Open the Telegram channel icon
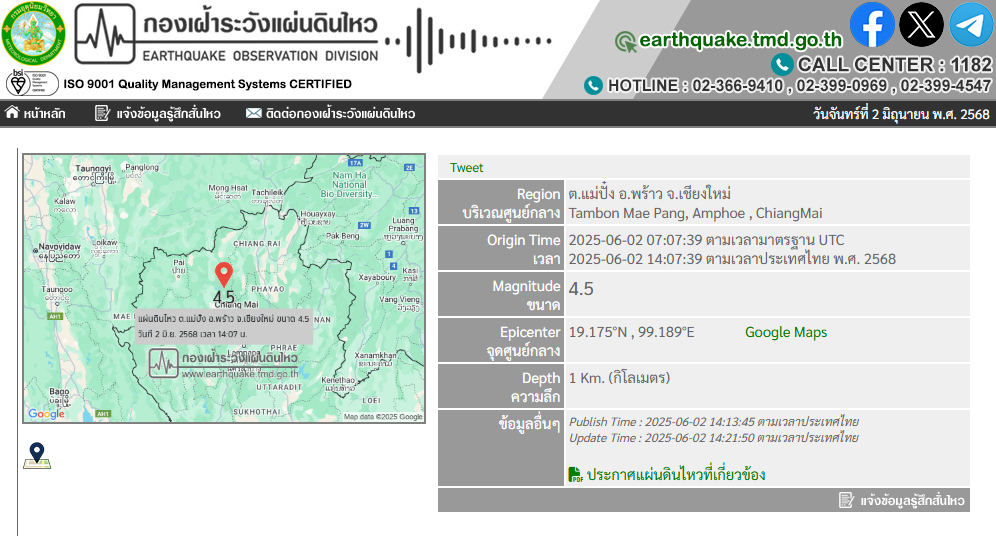The image size is (996, 560). pyautogui.click(x=971, y=25)
